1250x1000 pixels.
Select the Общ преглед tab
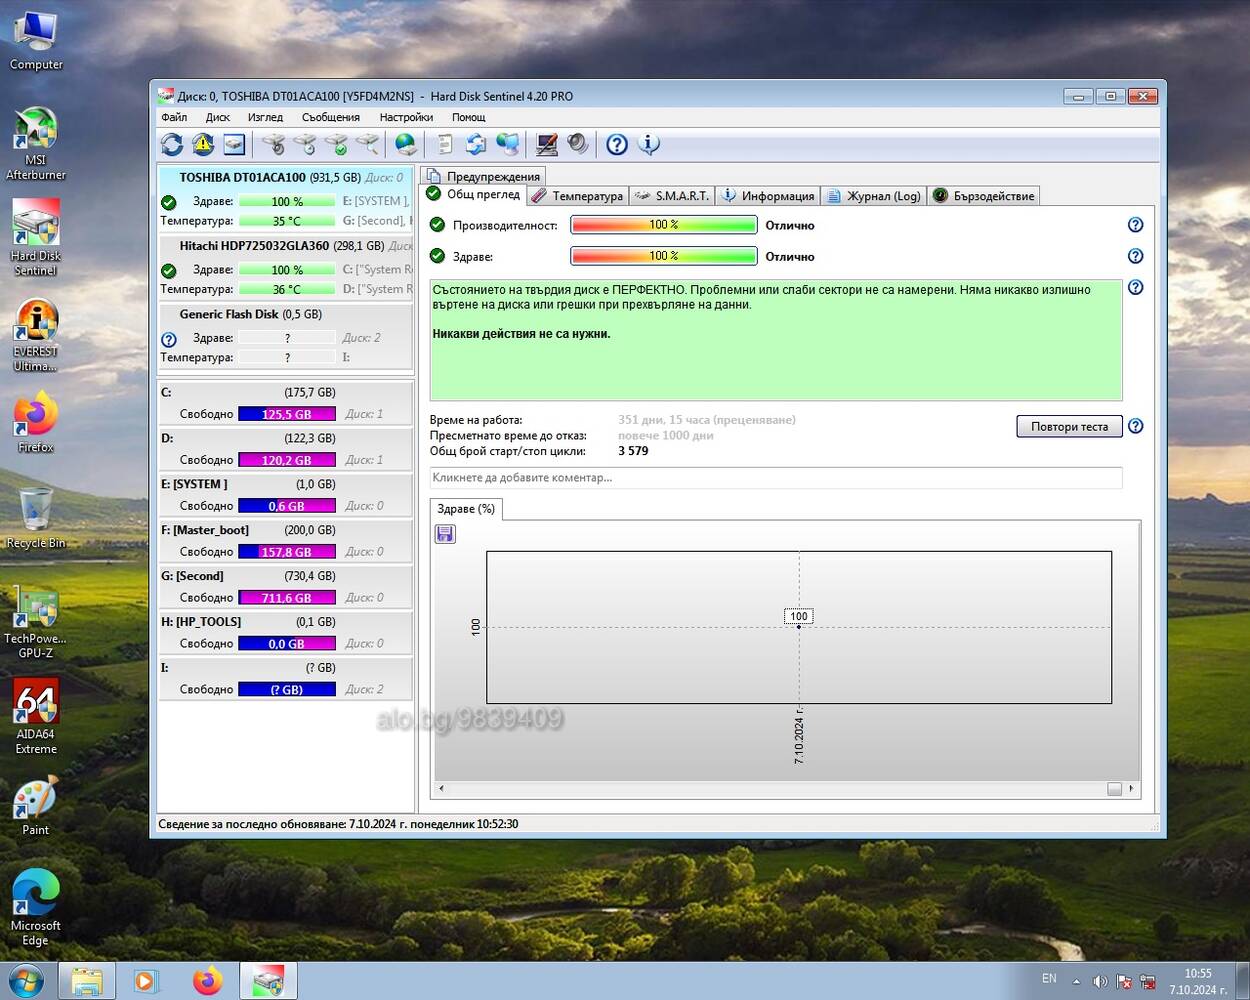(474, 195)
